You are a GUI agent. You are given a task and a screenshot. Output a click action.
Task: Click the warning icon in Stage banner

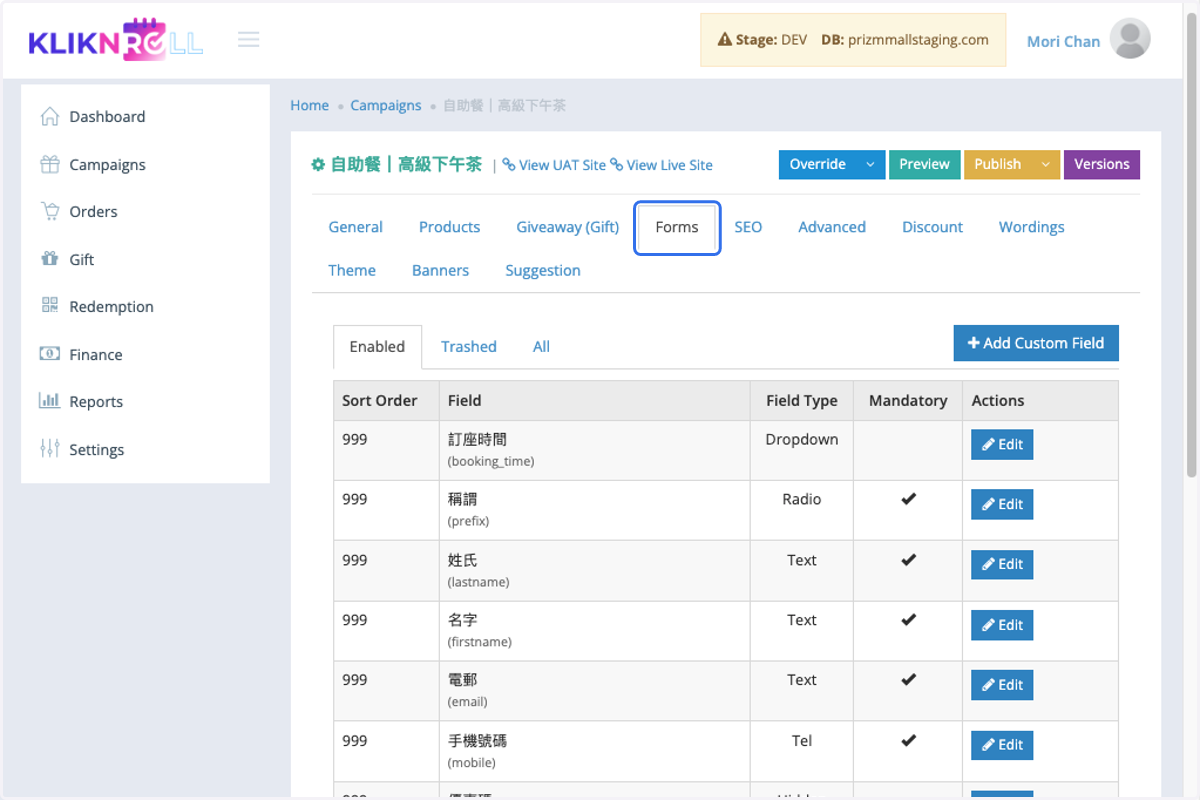tap(725, 41)
